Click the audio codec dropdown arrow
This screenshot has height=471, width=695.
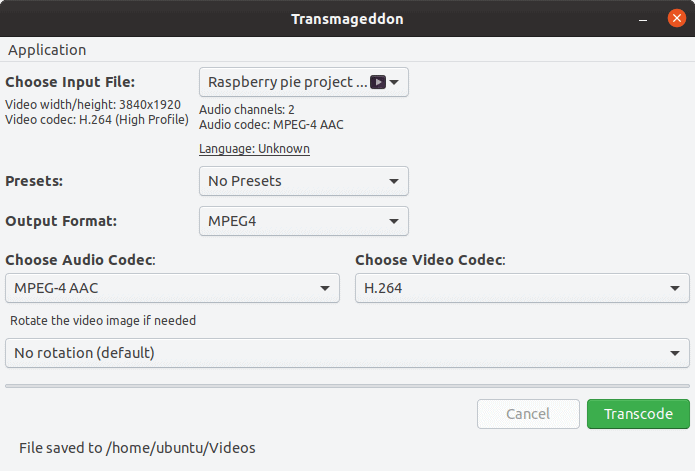pos(323,290)
